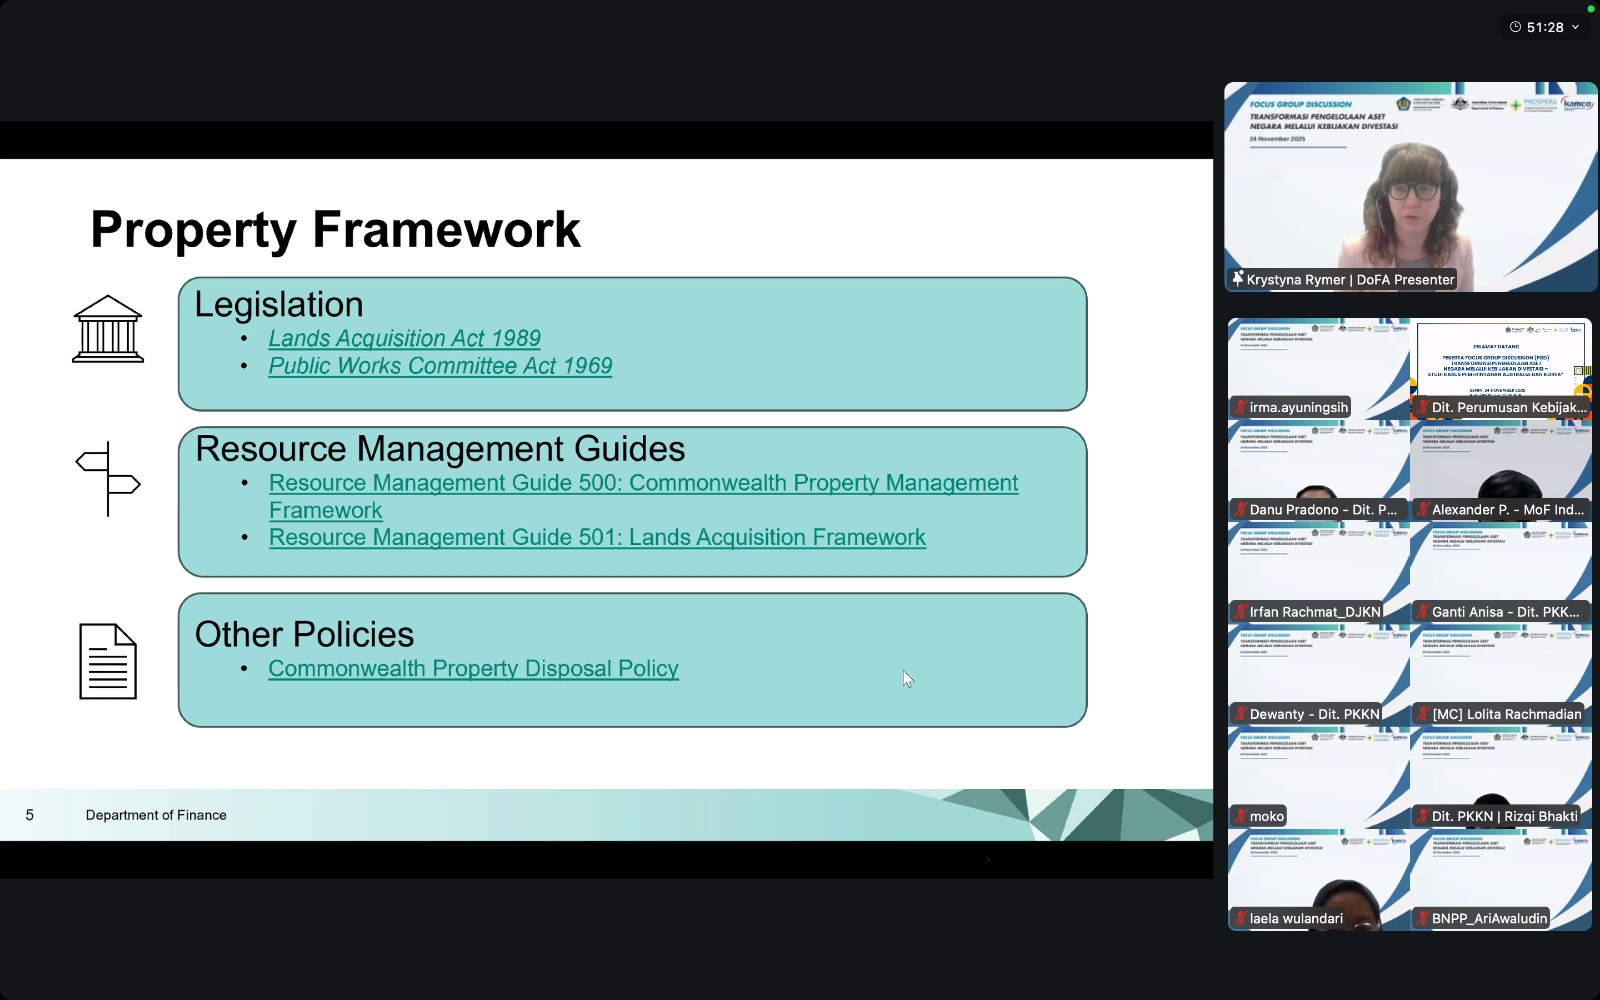Expand the meeting timer dropdown chevron
This screenshot has width=1600, height=1000.
point(1576,27)
